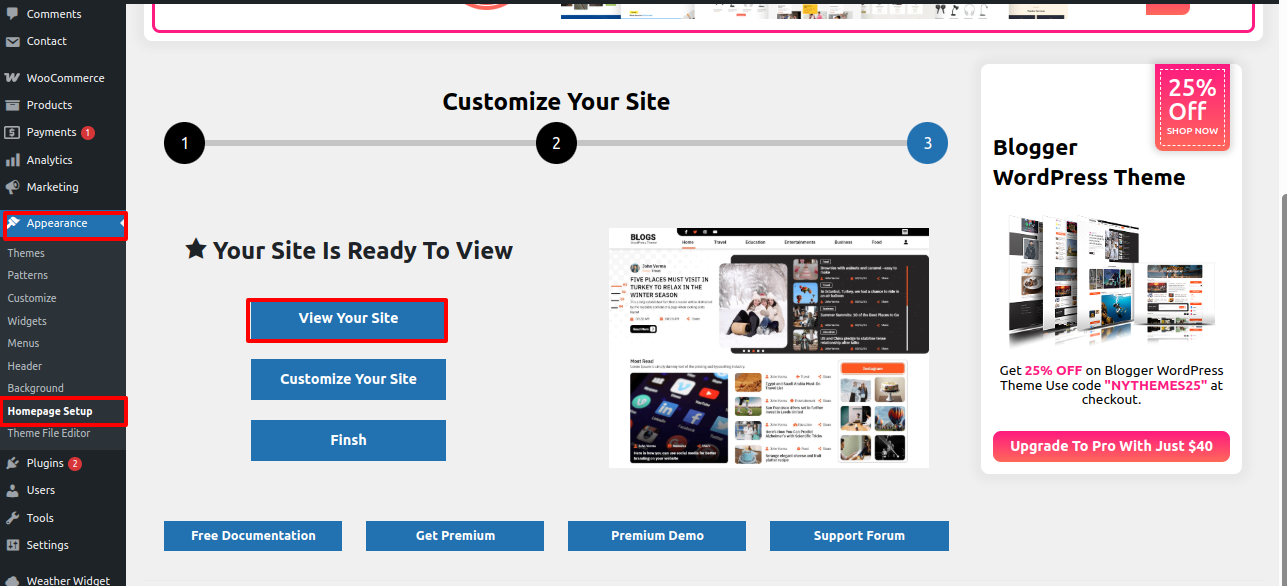Open the WooCommerce menu
Image resolution: width=1287 pixels, height=586 pixels.
click(63, 78)
